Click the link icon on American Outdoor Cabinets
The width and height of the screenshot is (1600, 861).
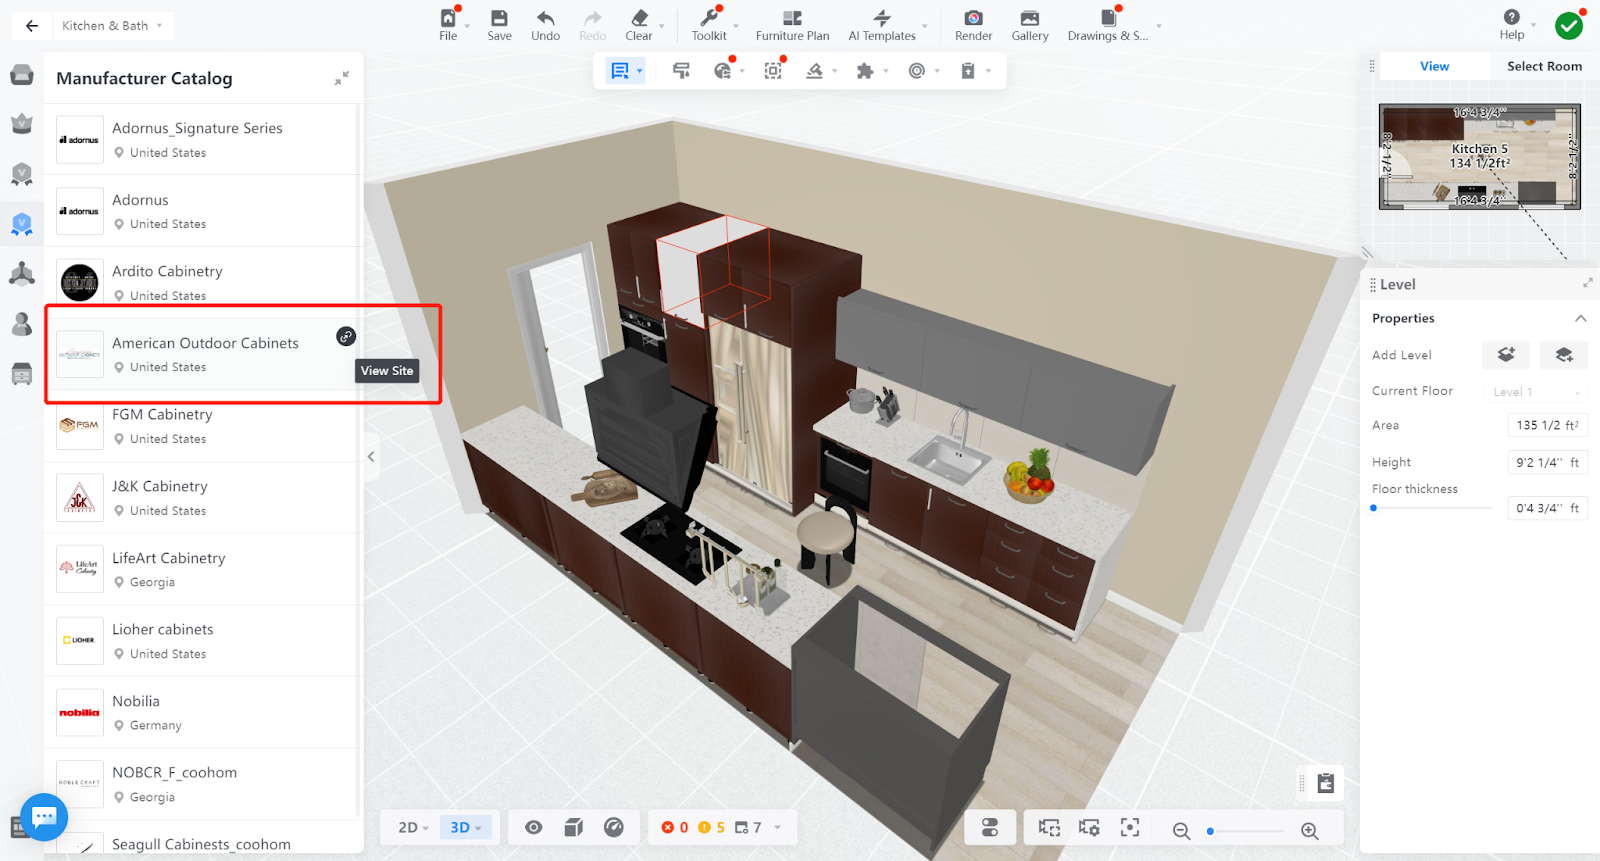click(x=346, y=336)
